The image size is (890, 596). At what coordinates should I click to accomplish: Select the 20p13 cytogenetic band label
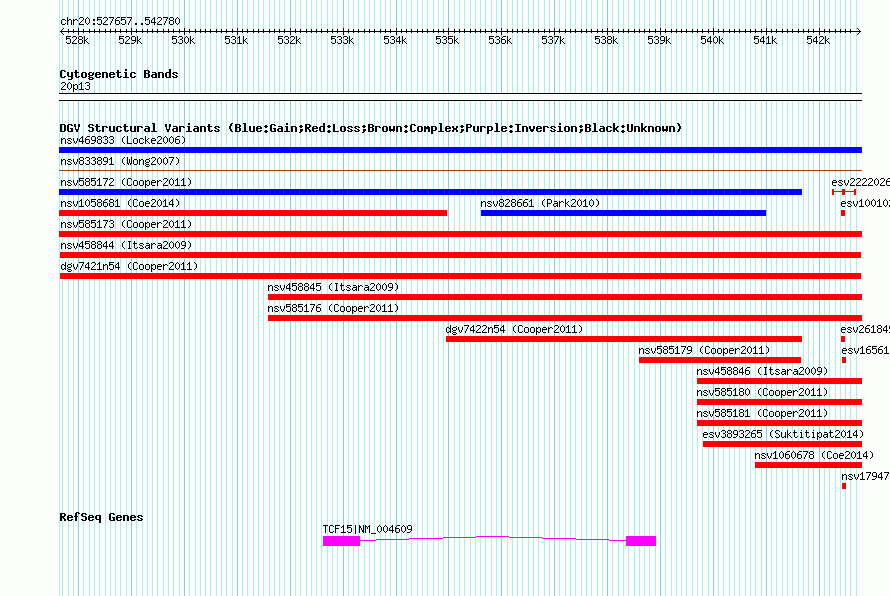point(75,86)
